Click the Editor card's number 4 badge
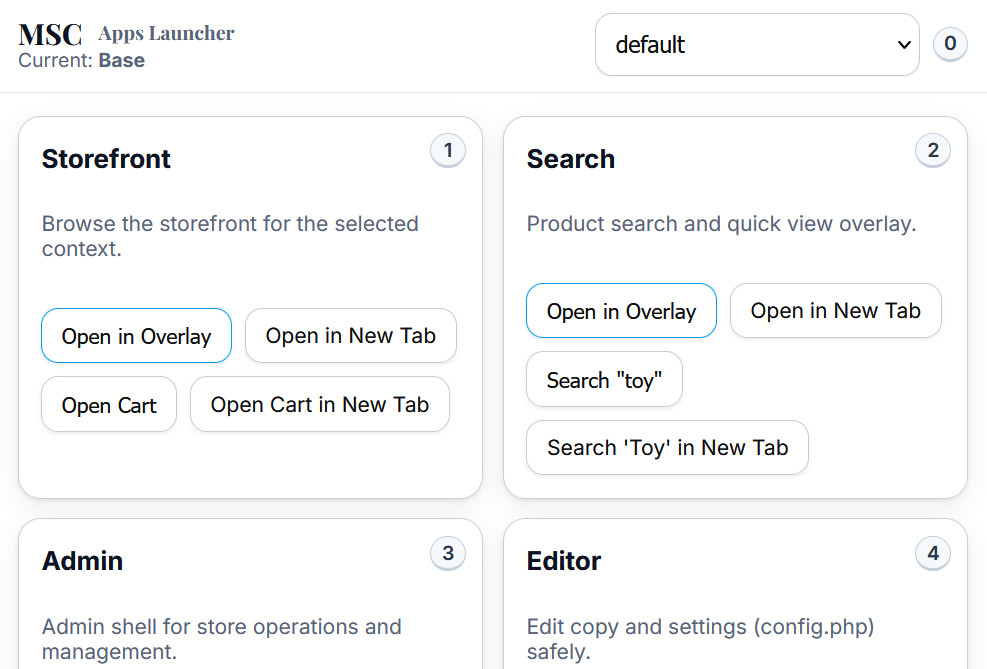The width and height of the screenshot is (987, 669). pos(932,553)
